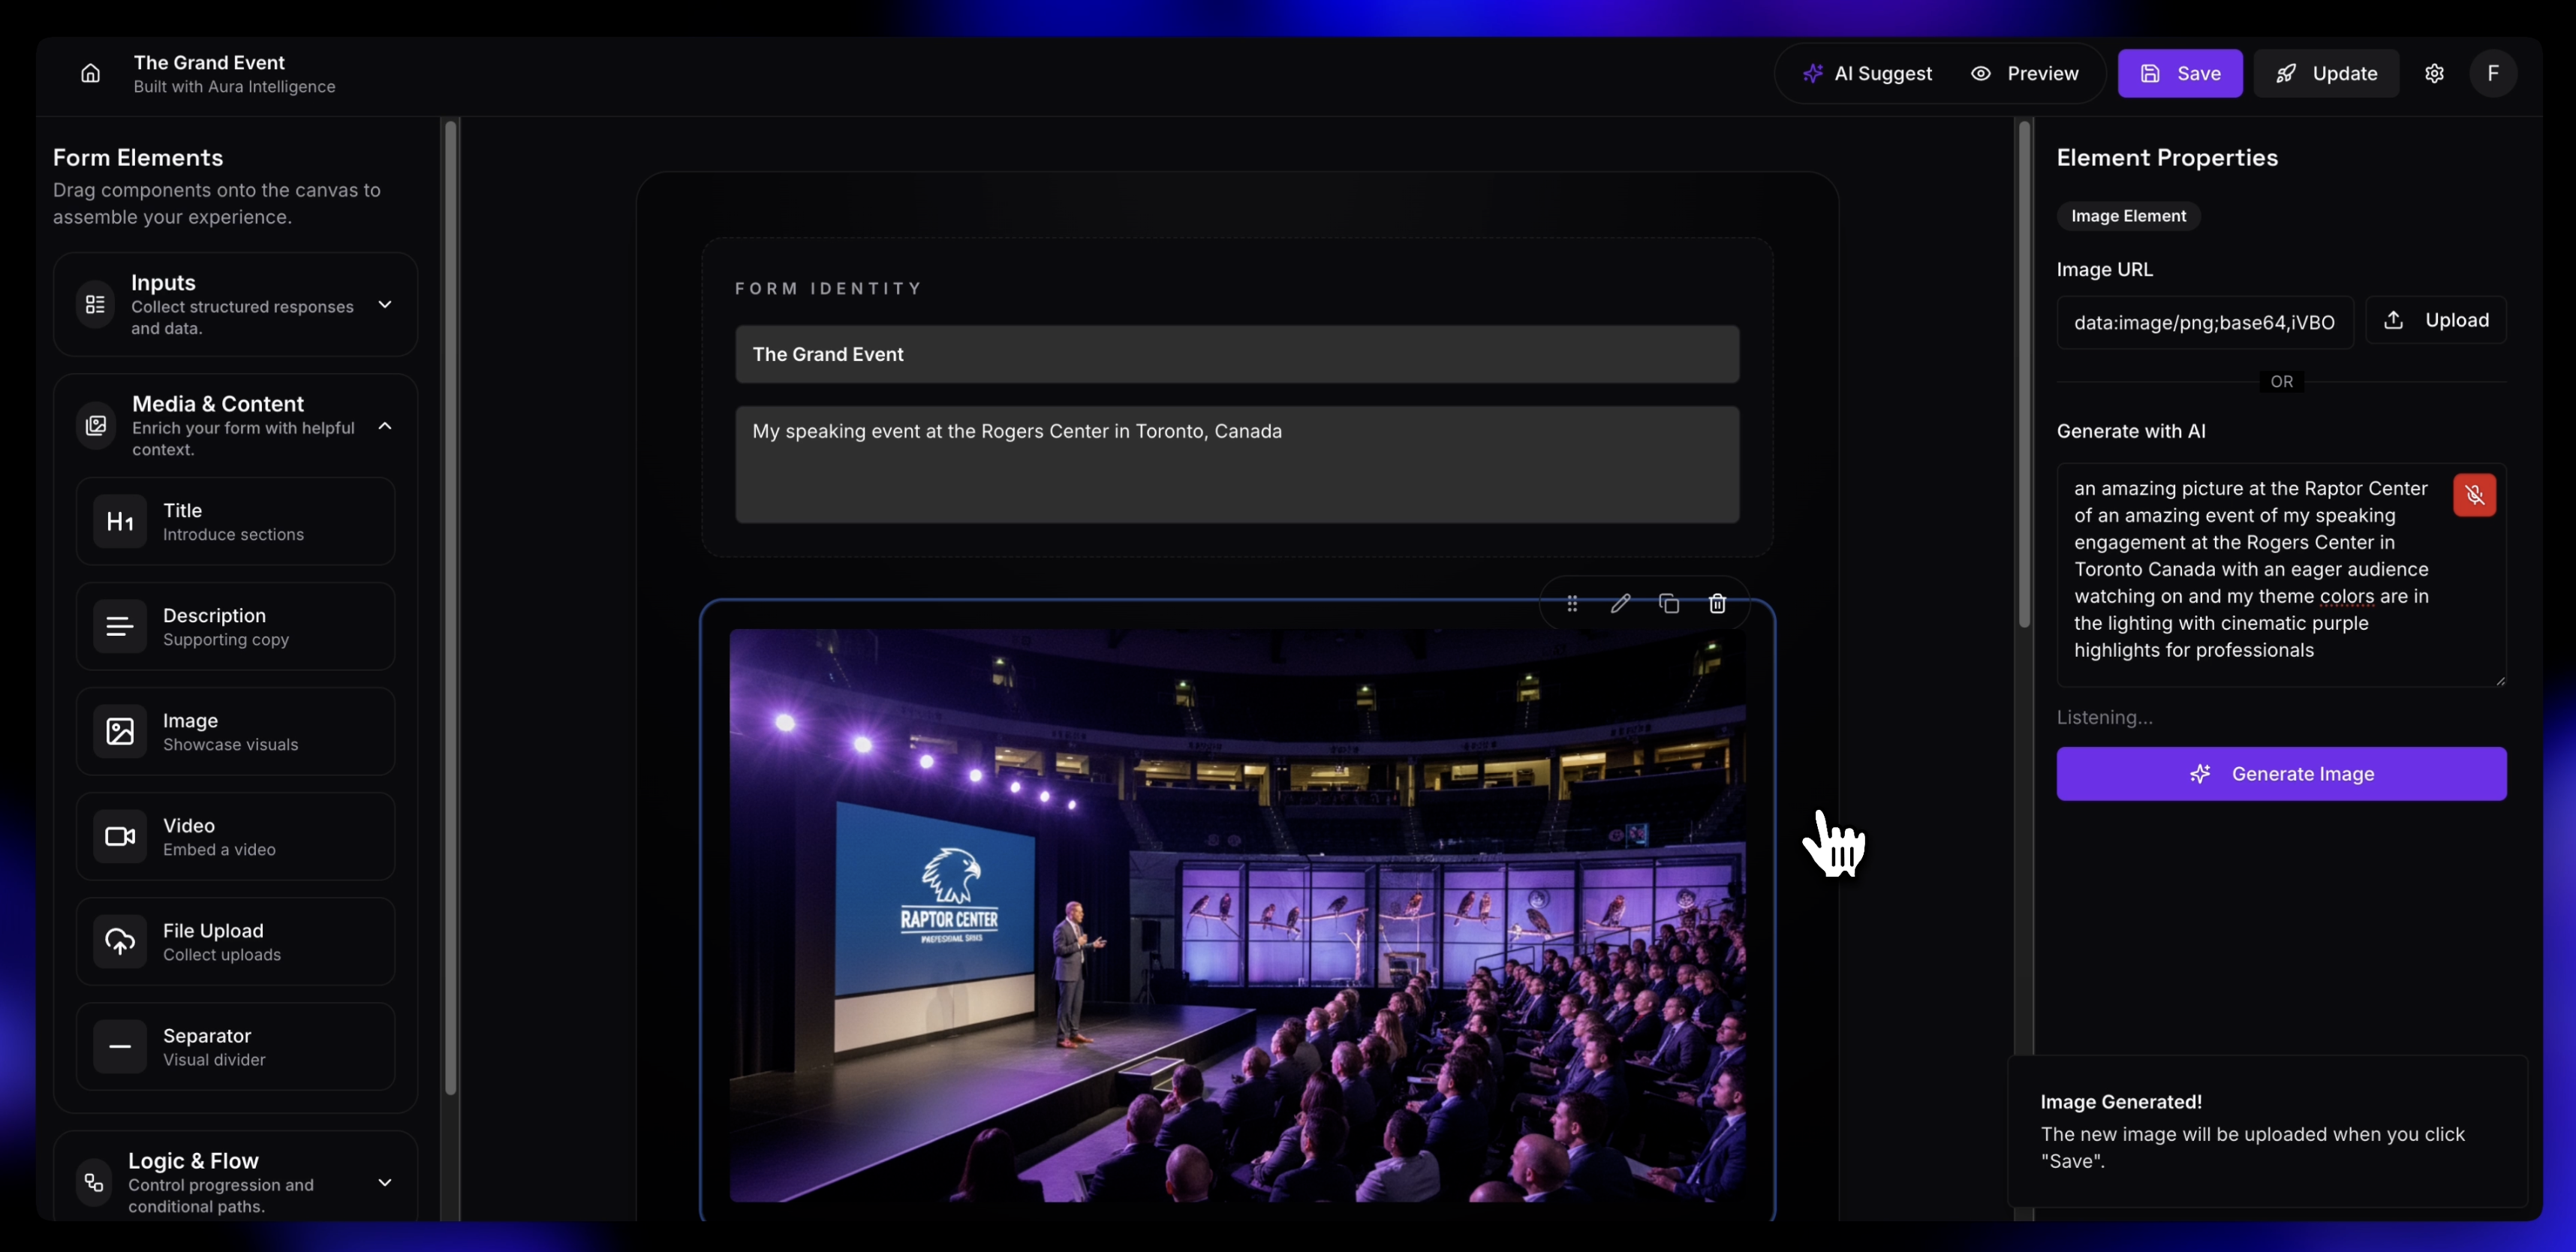The height and width of the screenshot is (1252, 2576).
Task: Click the Separator Visual divider card
Action: pyautogui.click(x=235, y=1046)
